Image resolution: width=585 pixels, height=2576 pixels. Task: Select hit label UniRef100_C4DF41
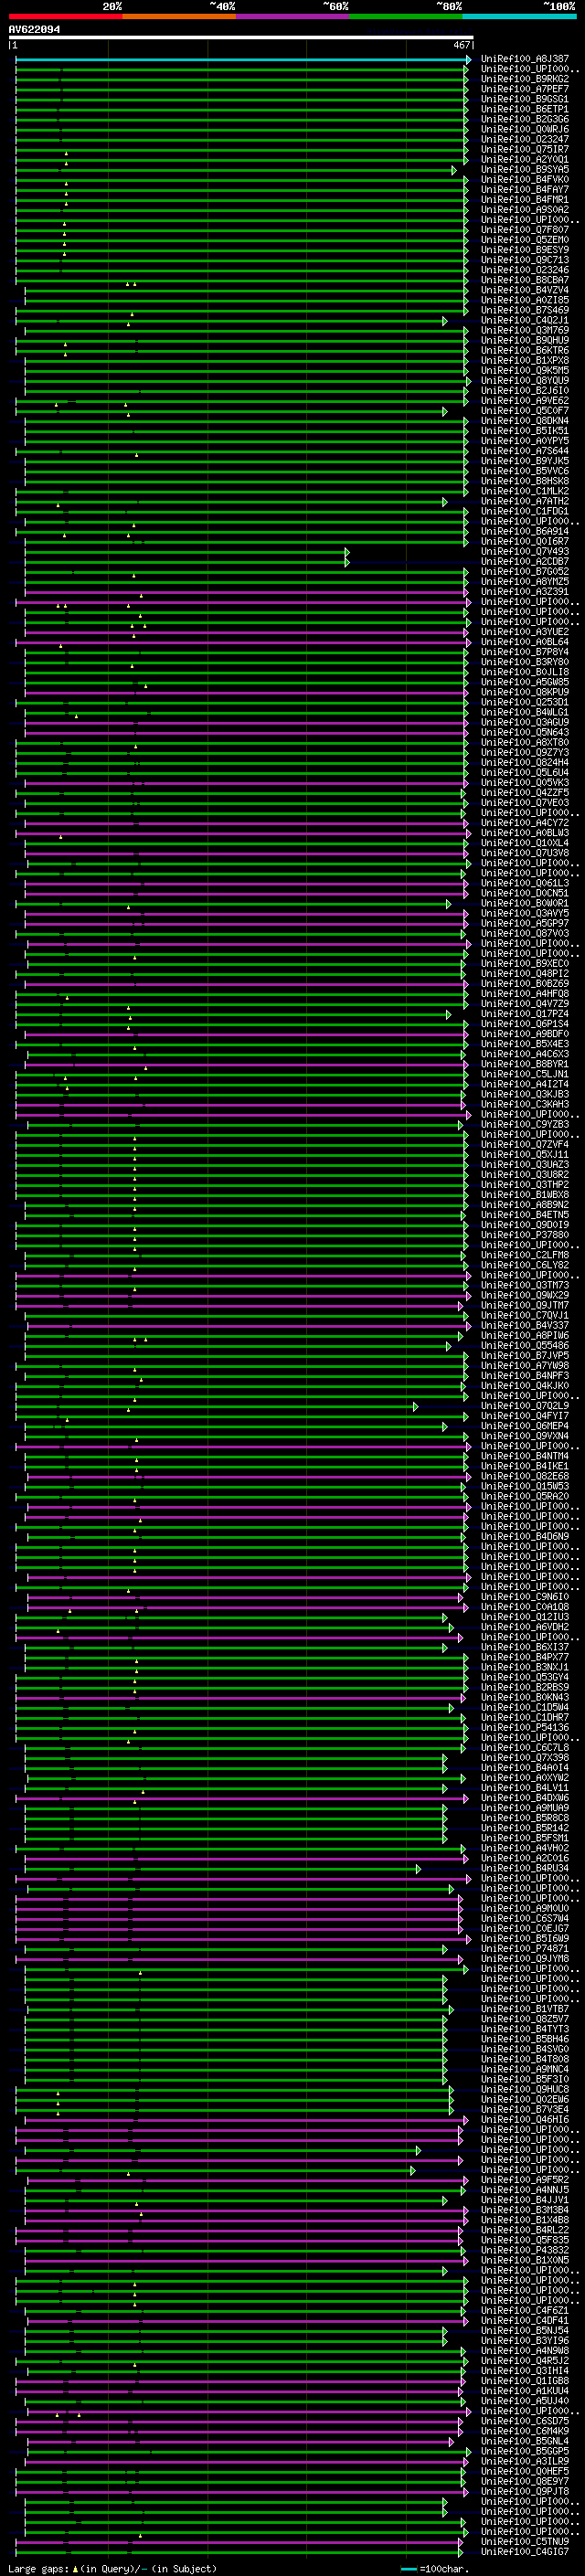(525, 2321)
